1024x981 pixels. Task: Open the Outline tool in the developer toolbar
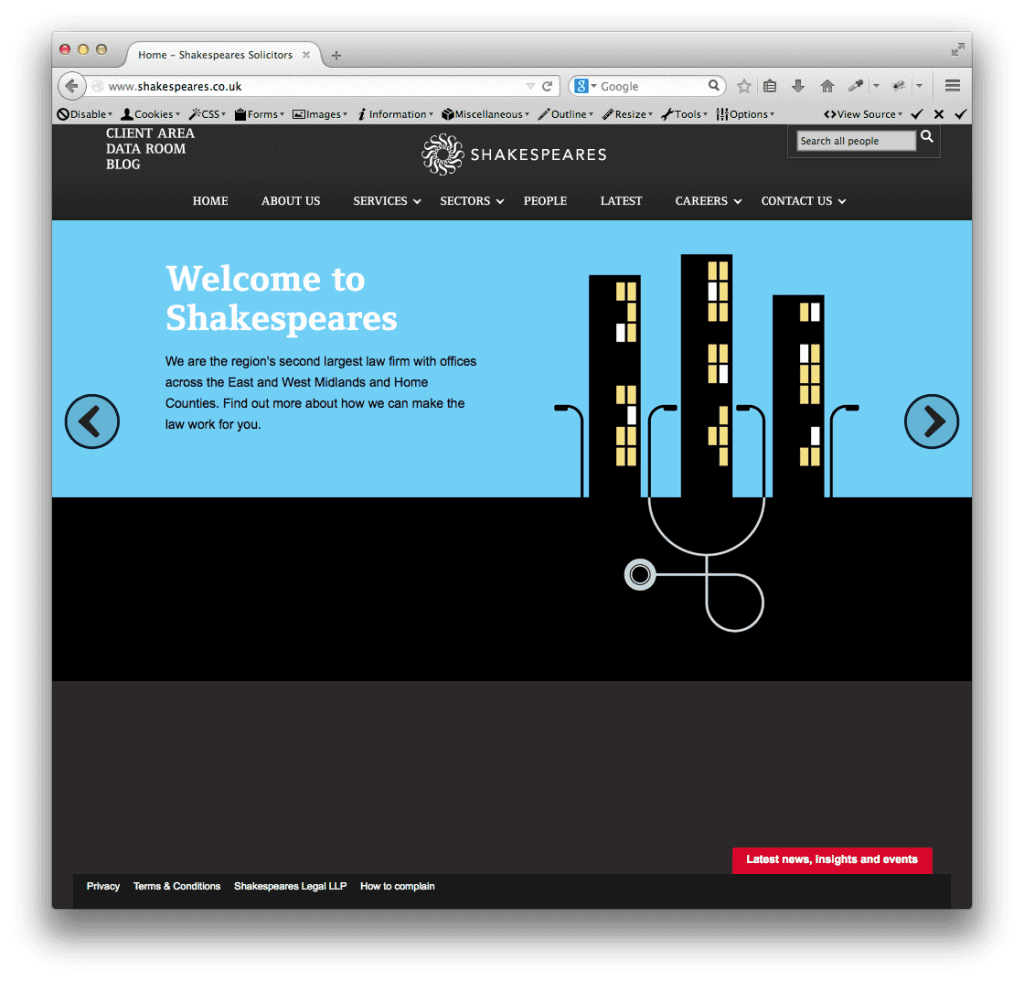(569, 113)
